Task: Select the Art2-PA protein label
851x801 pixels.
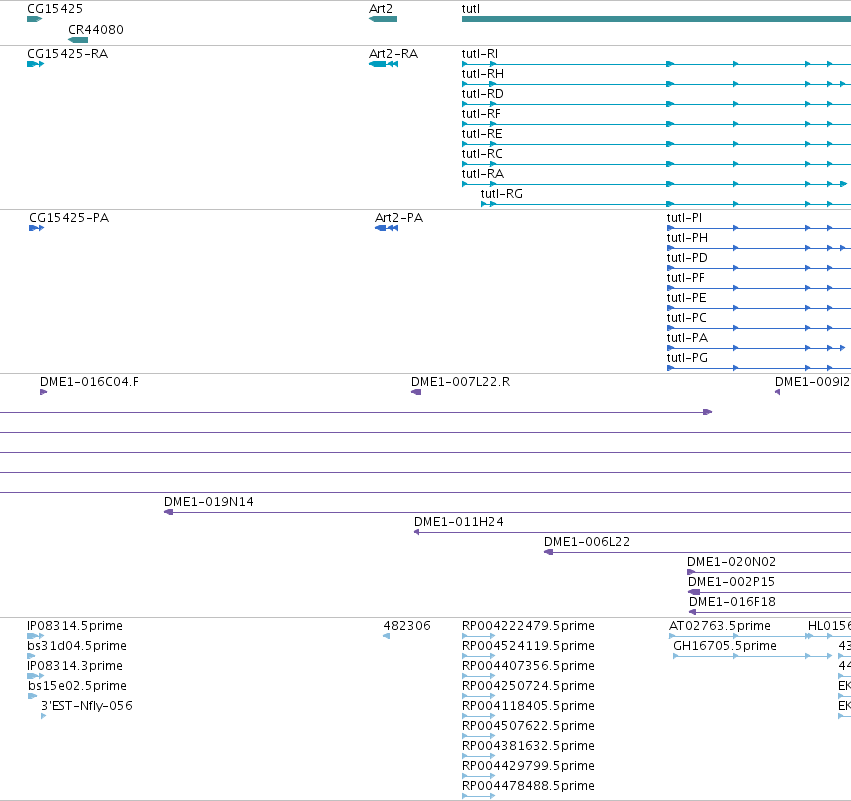Action: tap(399, 218)
